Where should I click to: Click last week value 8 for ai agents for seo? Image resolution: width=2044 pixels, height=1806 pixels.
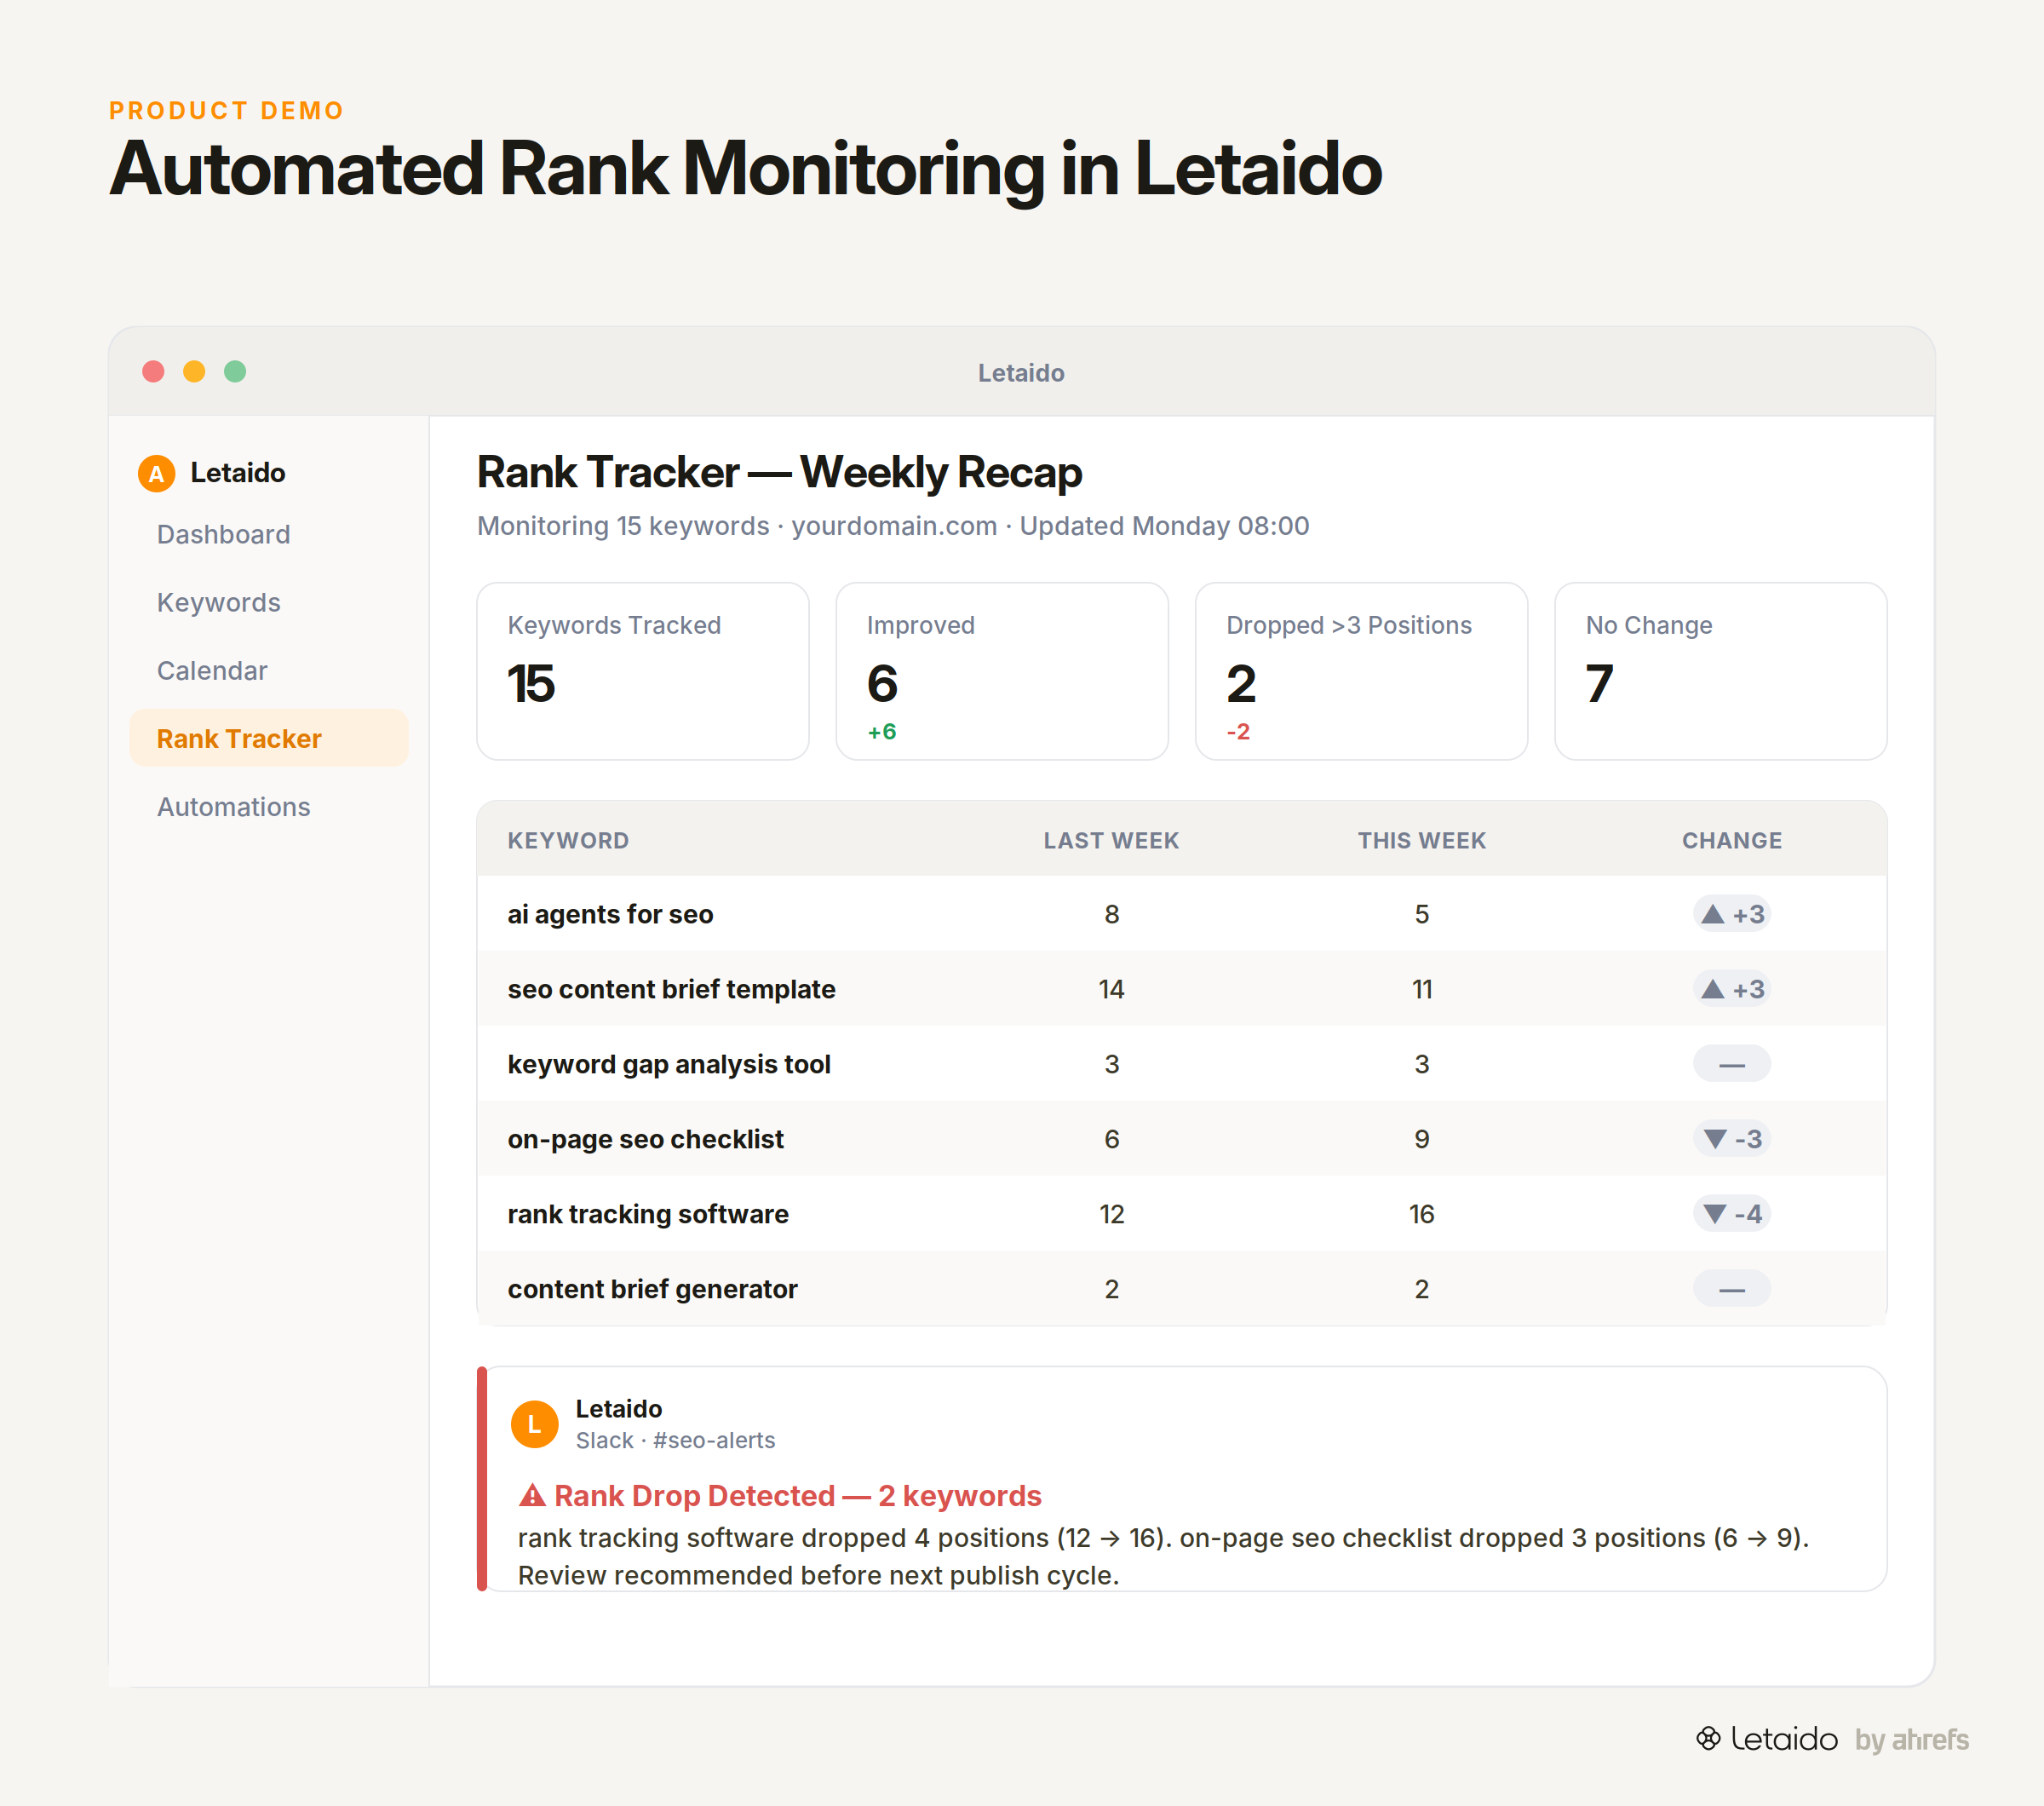[x=1111, y=914]
